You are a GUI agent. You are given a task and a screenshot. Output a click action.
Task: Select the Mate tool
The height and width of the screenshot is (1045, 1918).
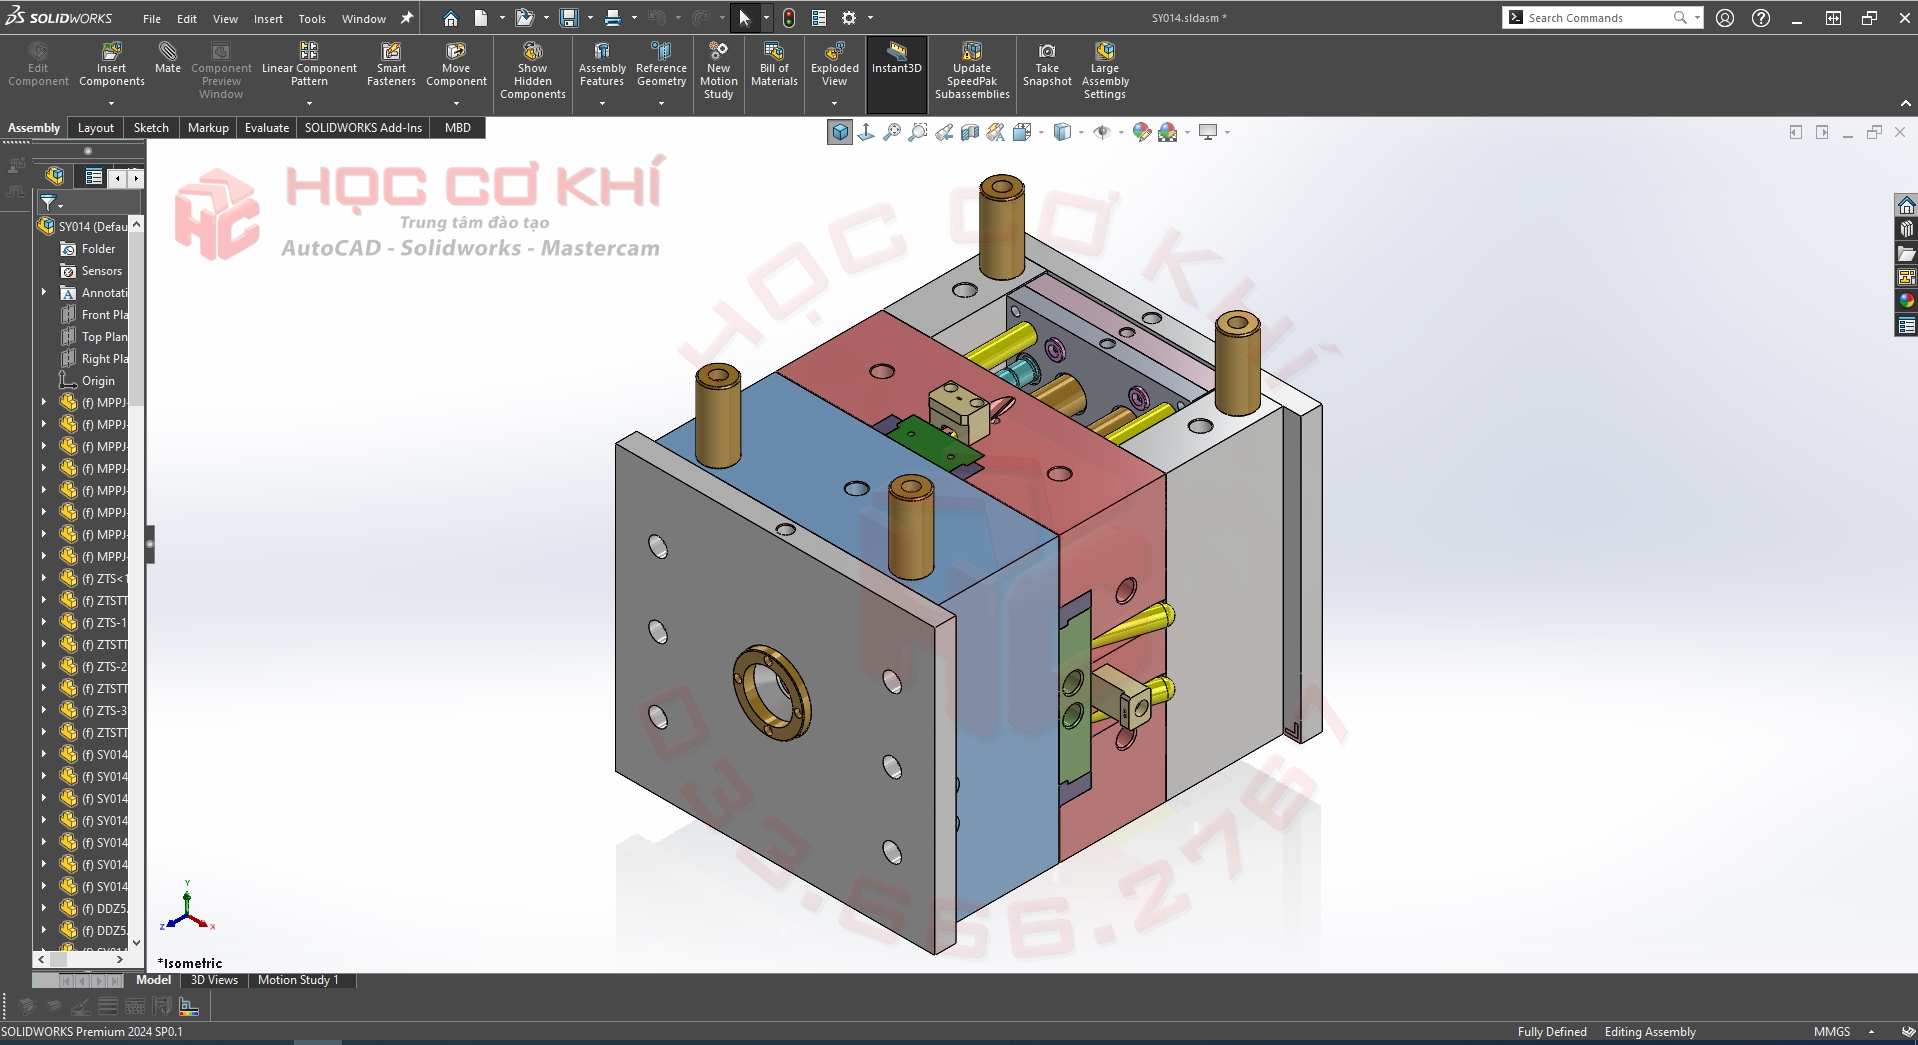(168, 58)
